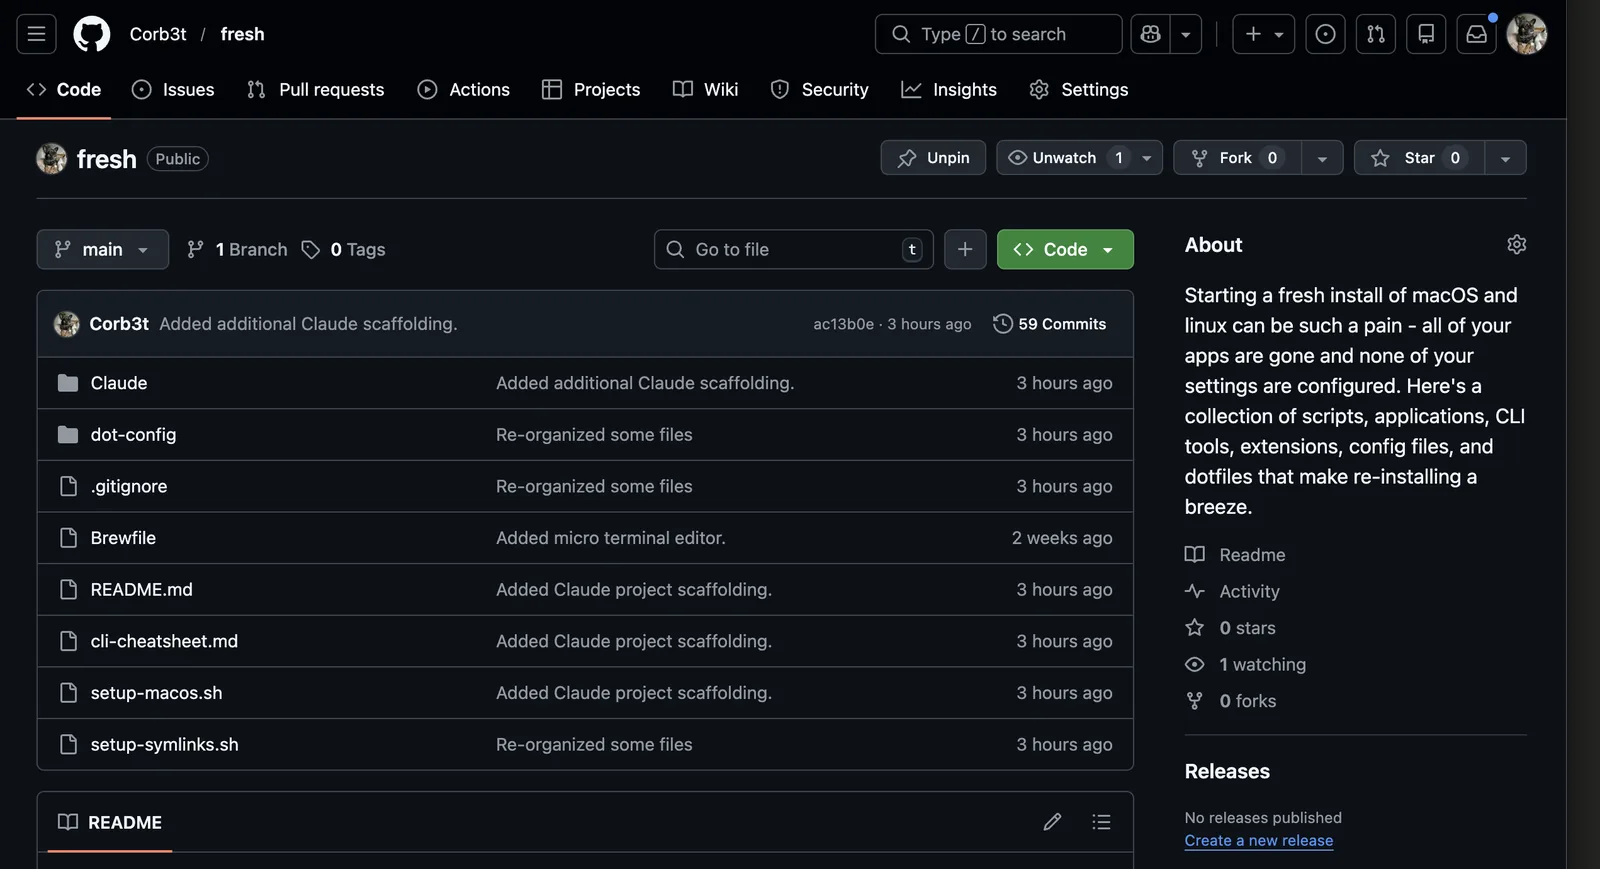Open the cli-cheatsheet.md file
Image resolution: width=1600 pixels, height=869 pixels.
pos(164,642)
